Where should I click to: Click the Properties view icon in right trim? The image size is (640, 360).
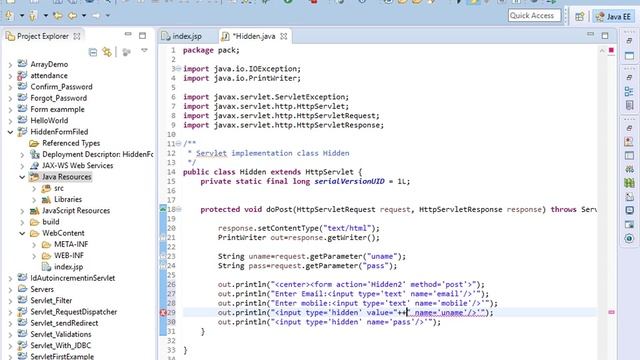(629, 156)
